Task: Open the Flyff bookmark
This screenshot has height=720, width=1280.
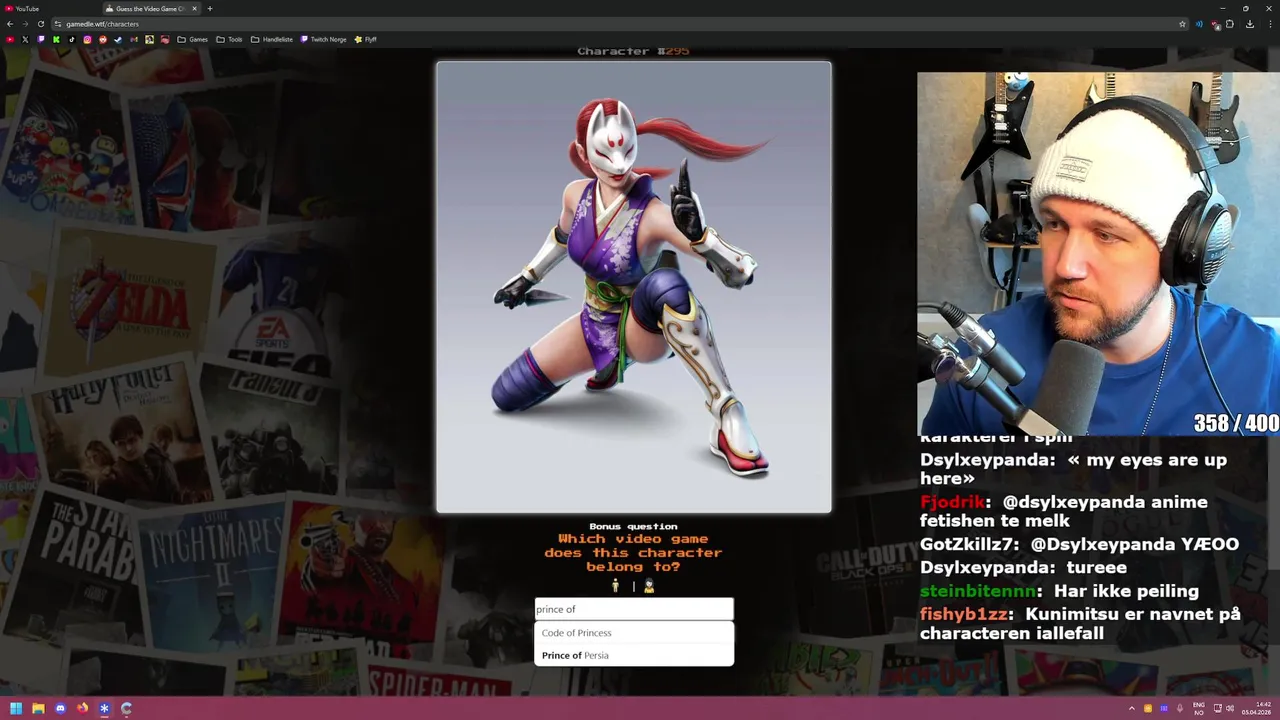Action: 365,39
